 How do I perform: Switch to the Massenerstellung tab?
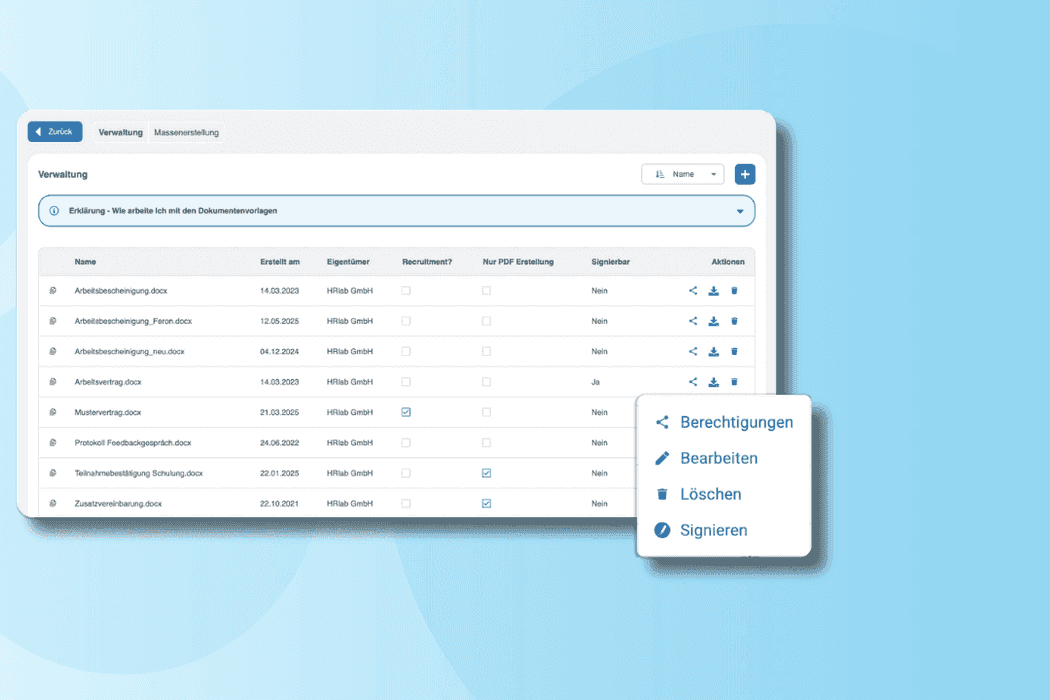(x=186, y=131)
